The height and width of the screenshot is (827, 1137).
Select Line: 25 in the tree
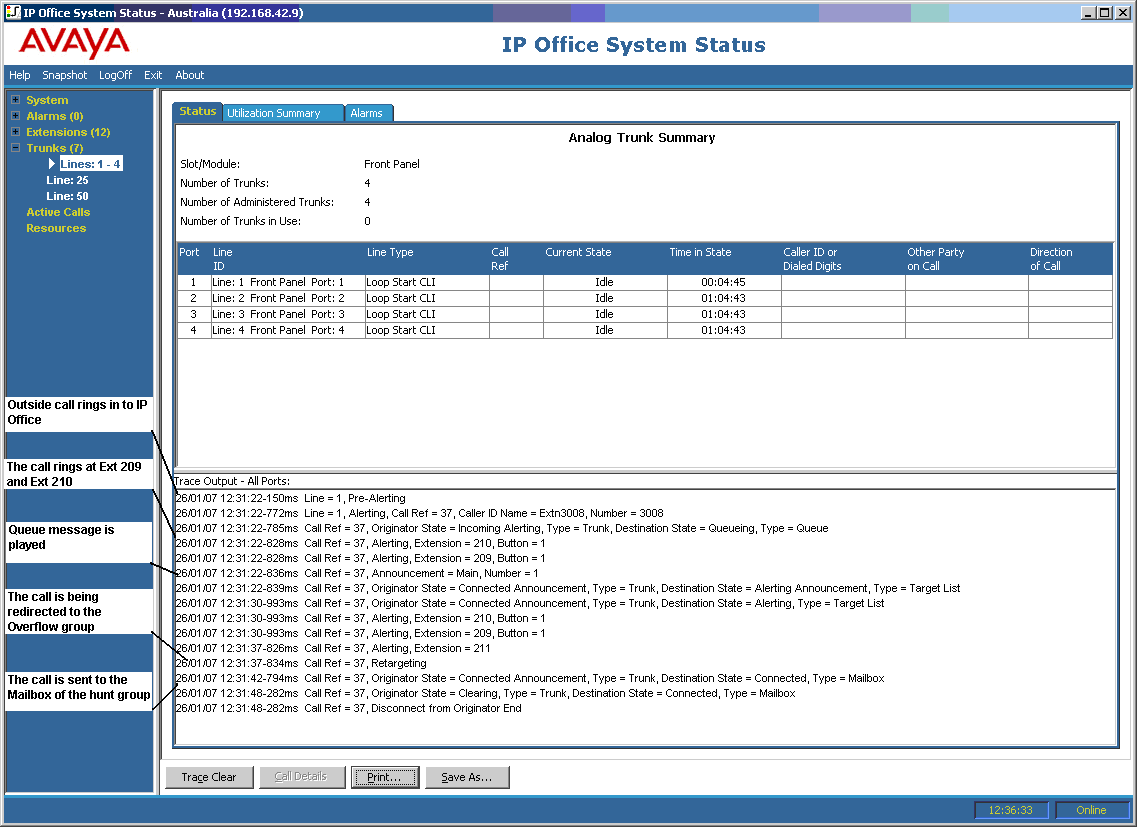[67, 180]
